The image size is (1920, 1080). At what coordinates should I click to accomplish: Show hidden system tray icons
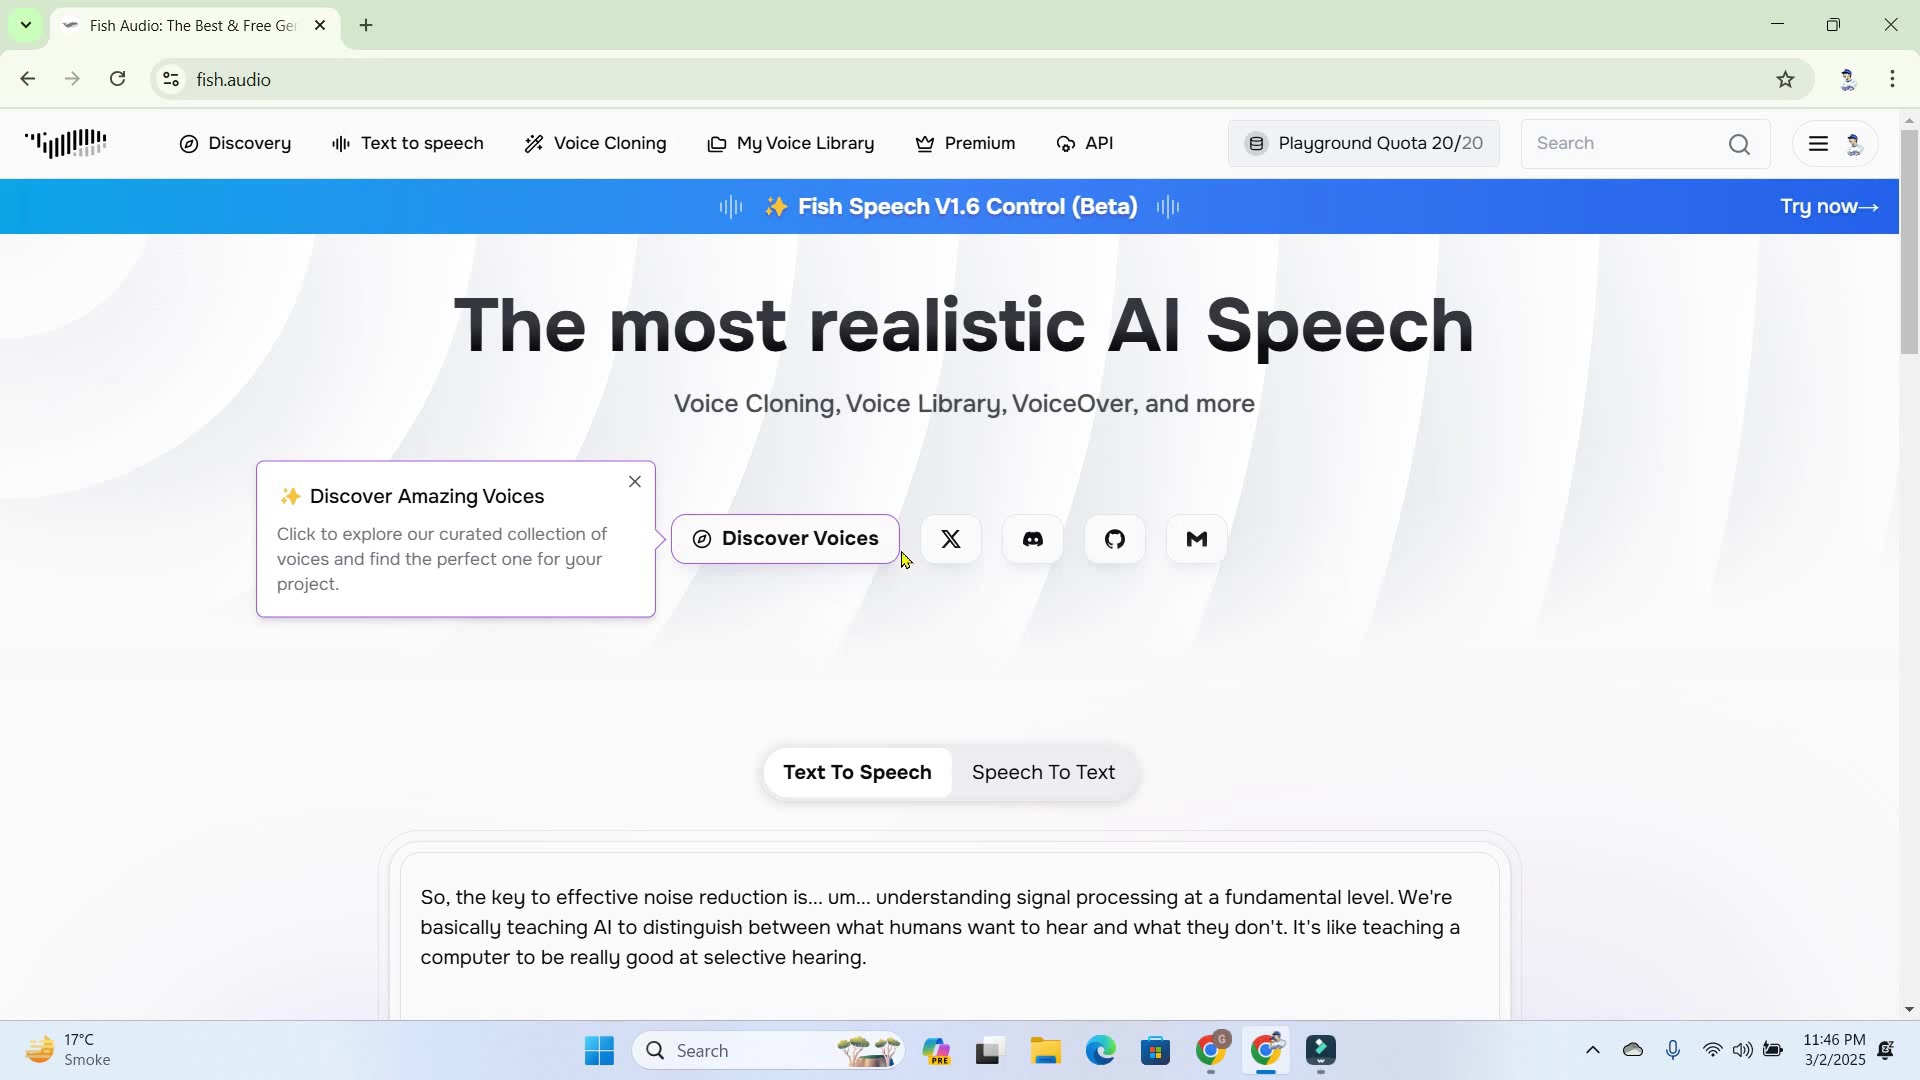[1593, 1051]
